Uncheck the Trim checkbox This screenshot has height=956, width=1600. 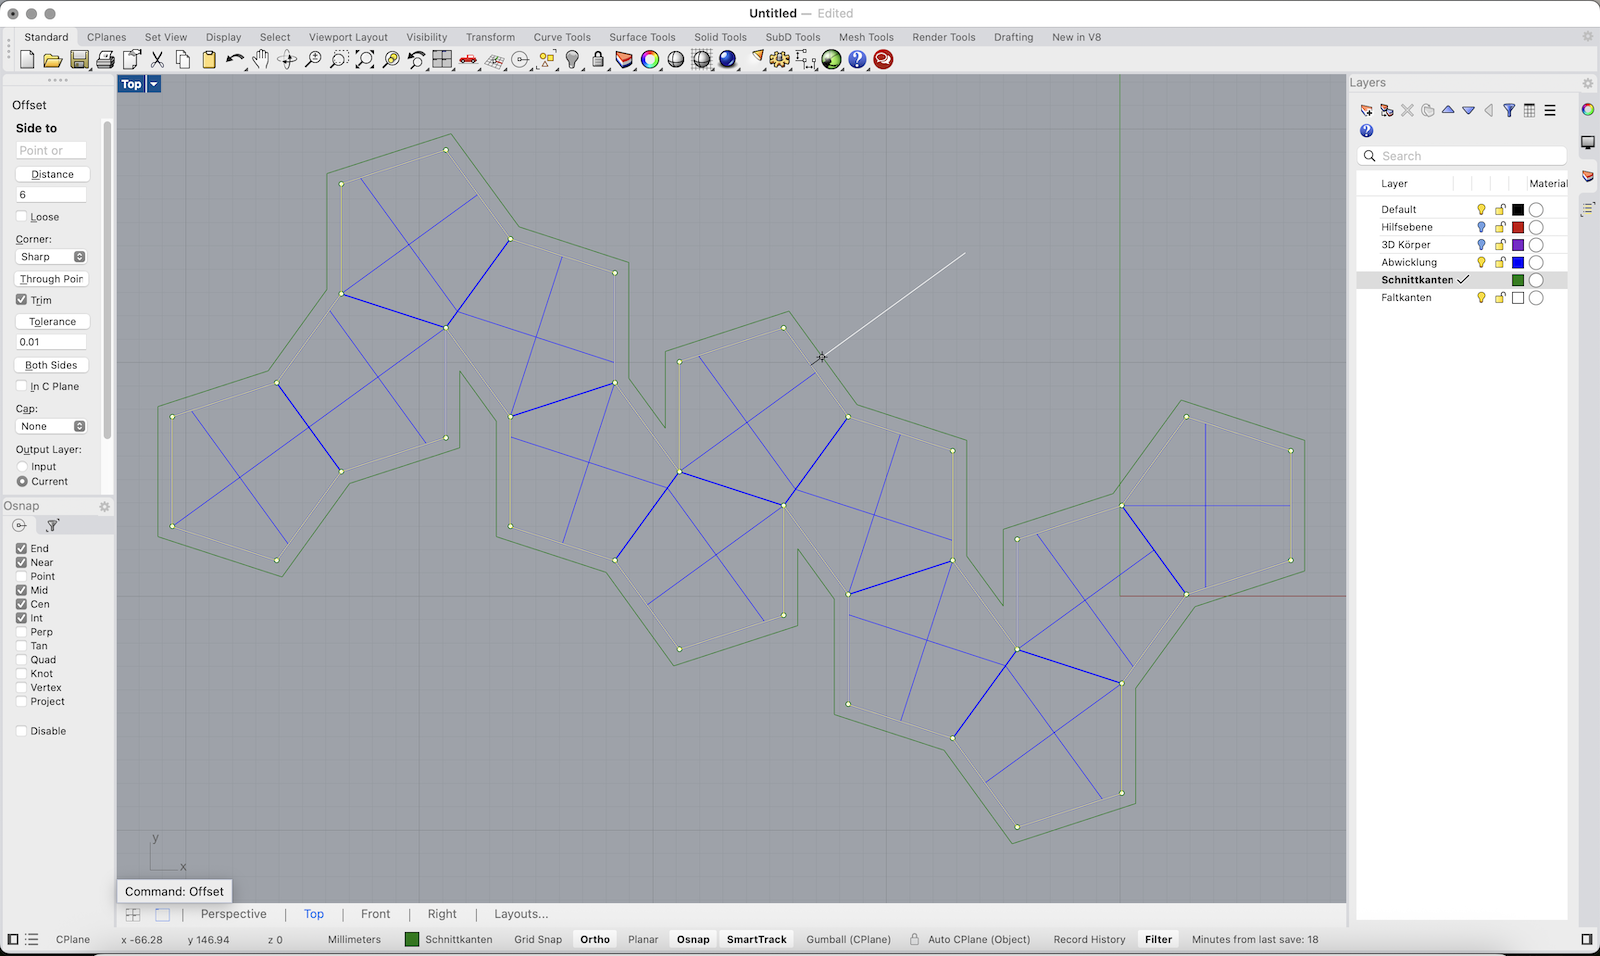click(x=22, y=300)
